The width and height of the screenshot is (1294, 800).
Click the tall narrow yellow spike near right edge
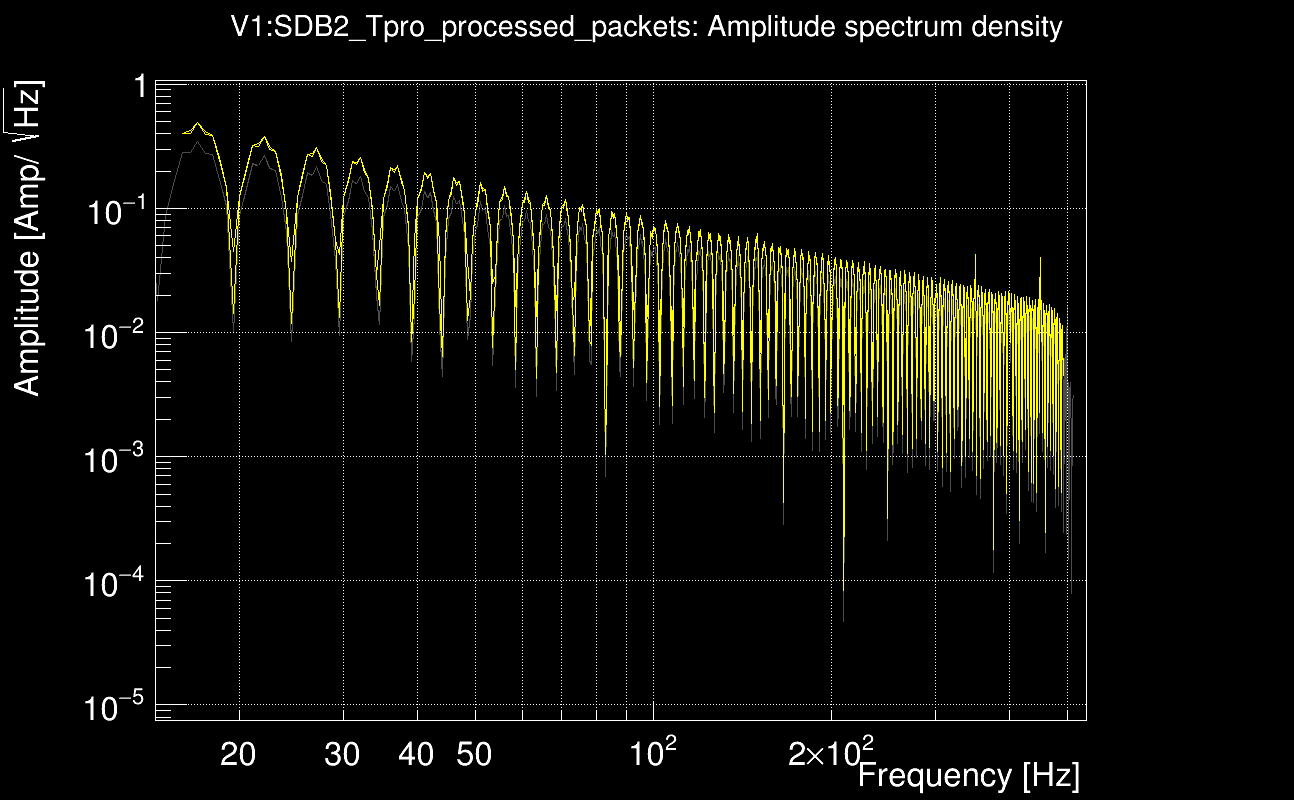coord(1041,260)
